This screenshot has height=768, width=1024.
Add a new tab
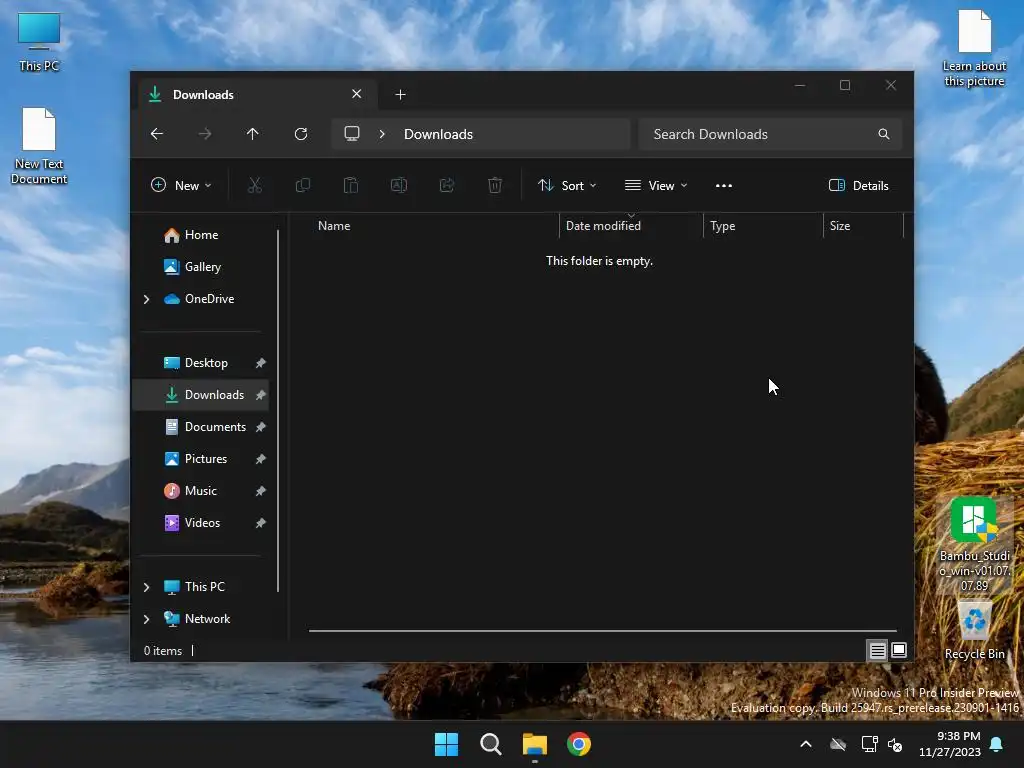400,95
